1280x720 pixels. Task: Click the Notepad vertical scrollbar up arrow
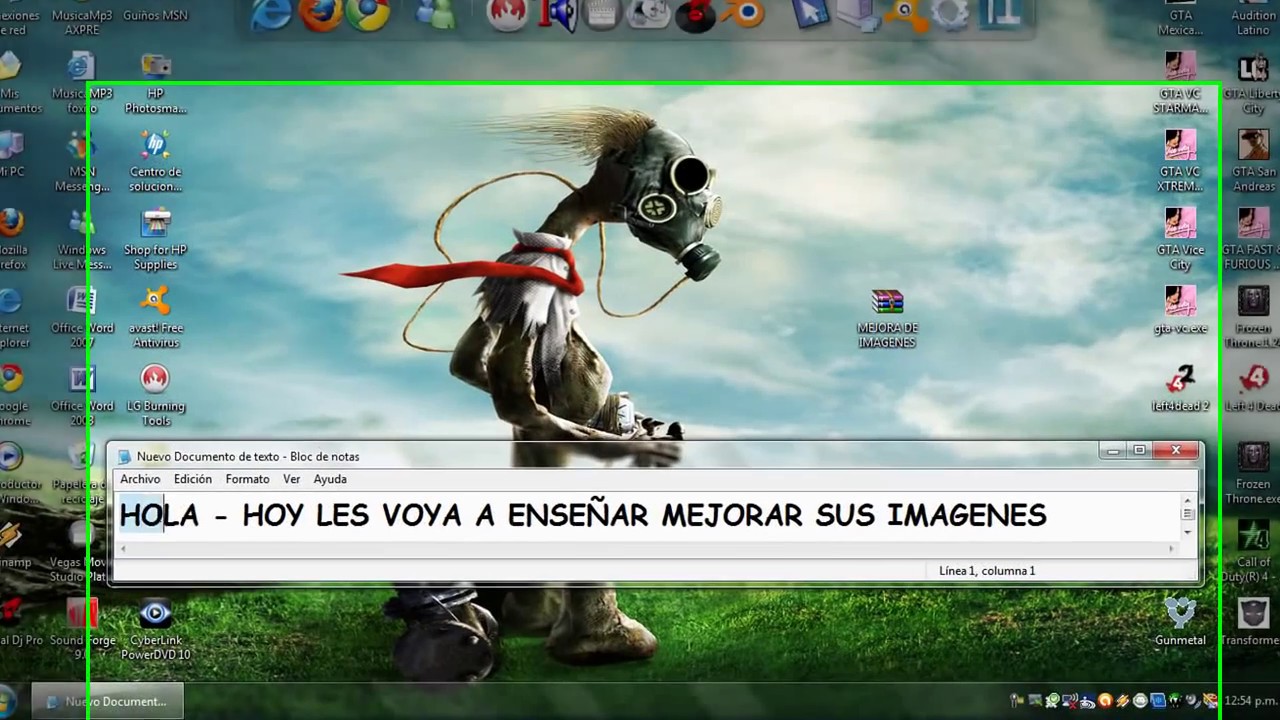1188,500
